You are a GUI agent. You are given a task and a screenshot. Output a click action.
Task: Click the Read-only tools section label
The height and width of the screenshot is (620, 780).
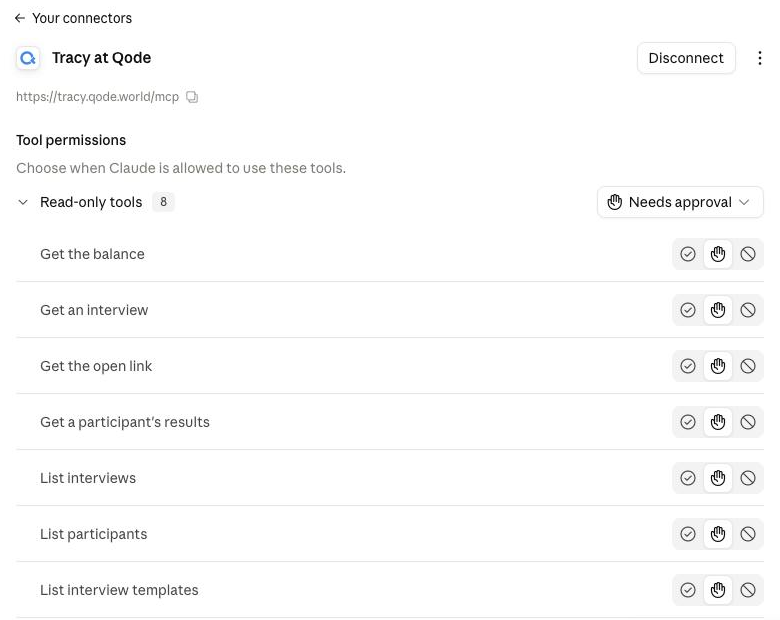[x=91, y=202]
